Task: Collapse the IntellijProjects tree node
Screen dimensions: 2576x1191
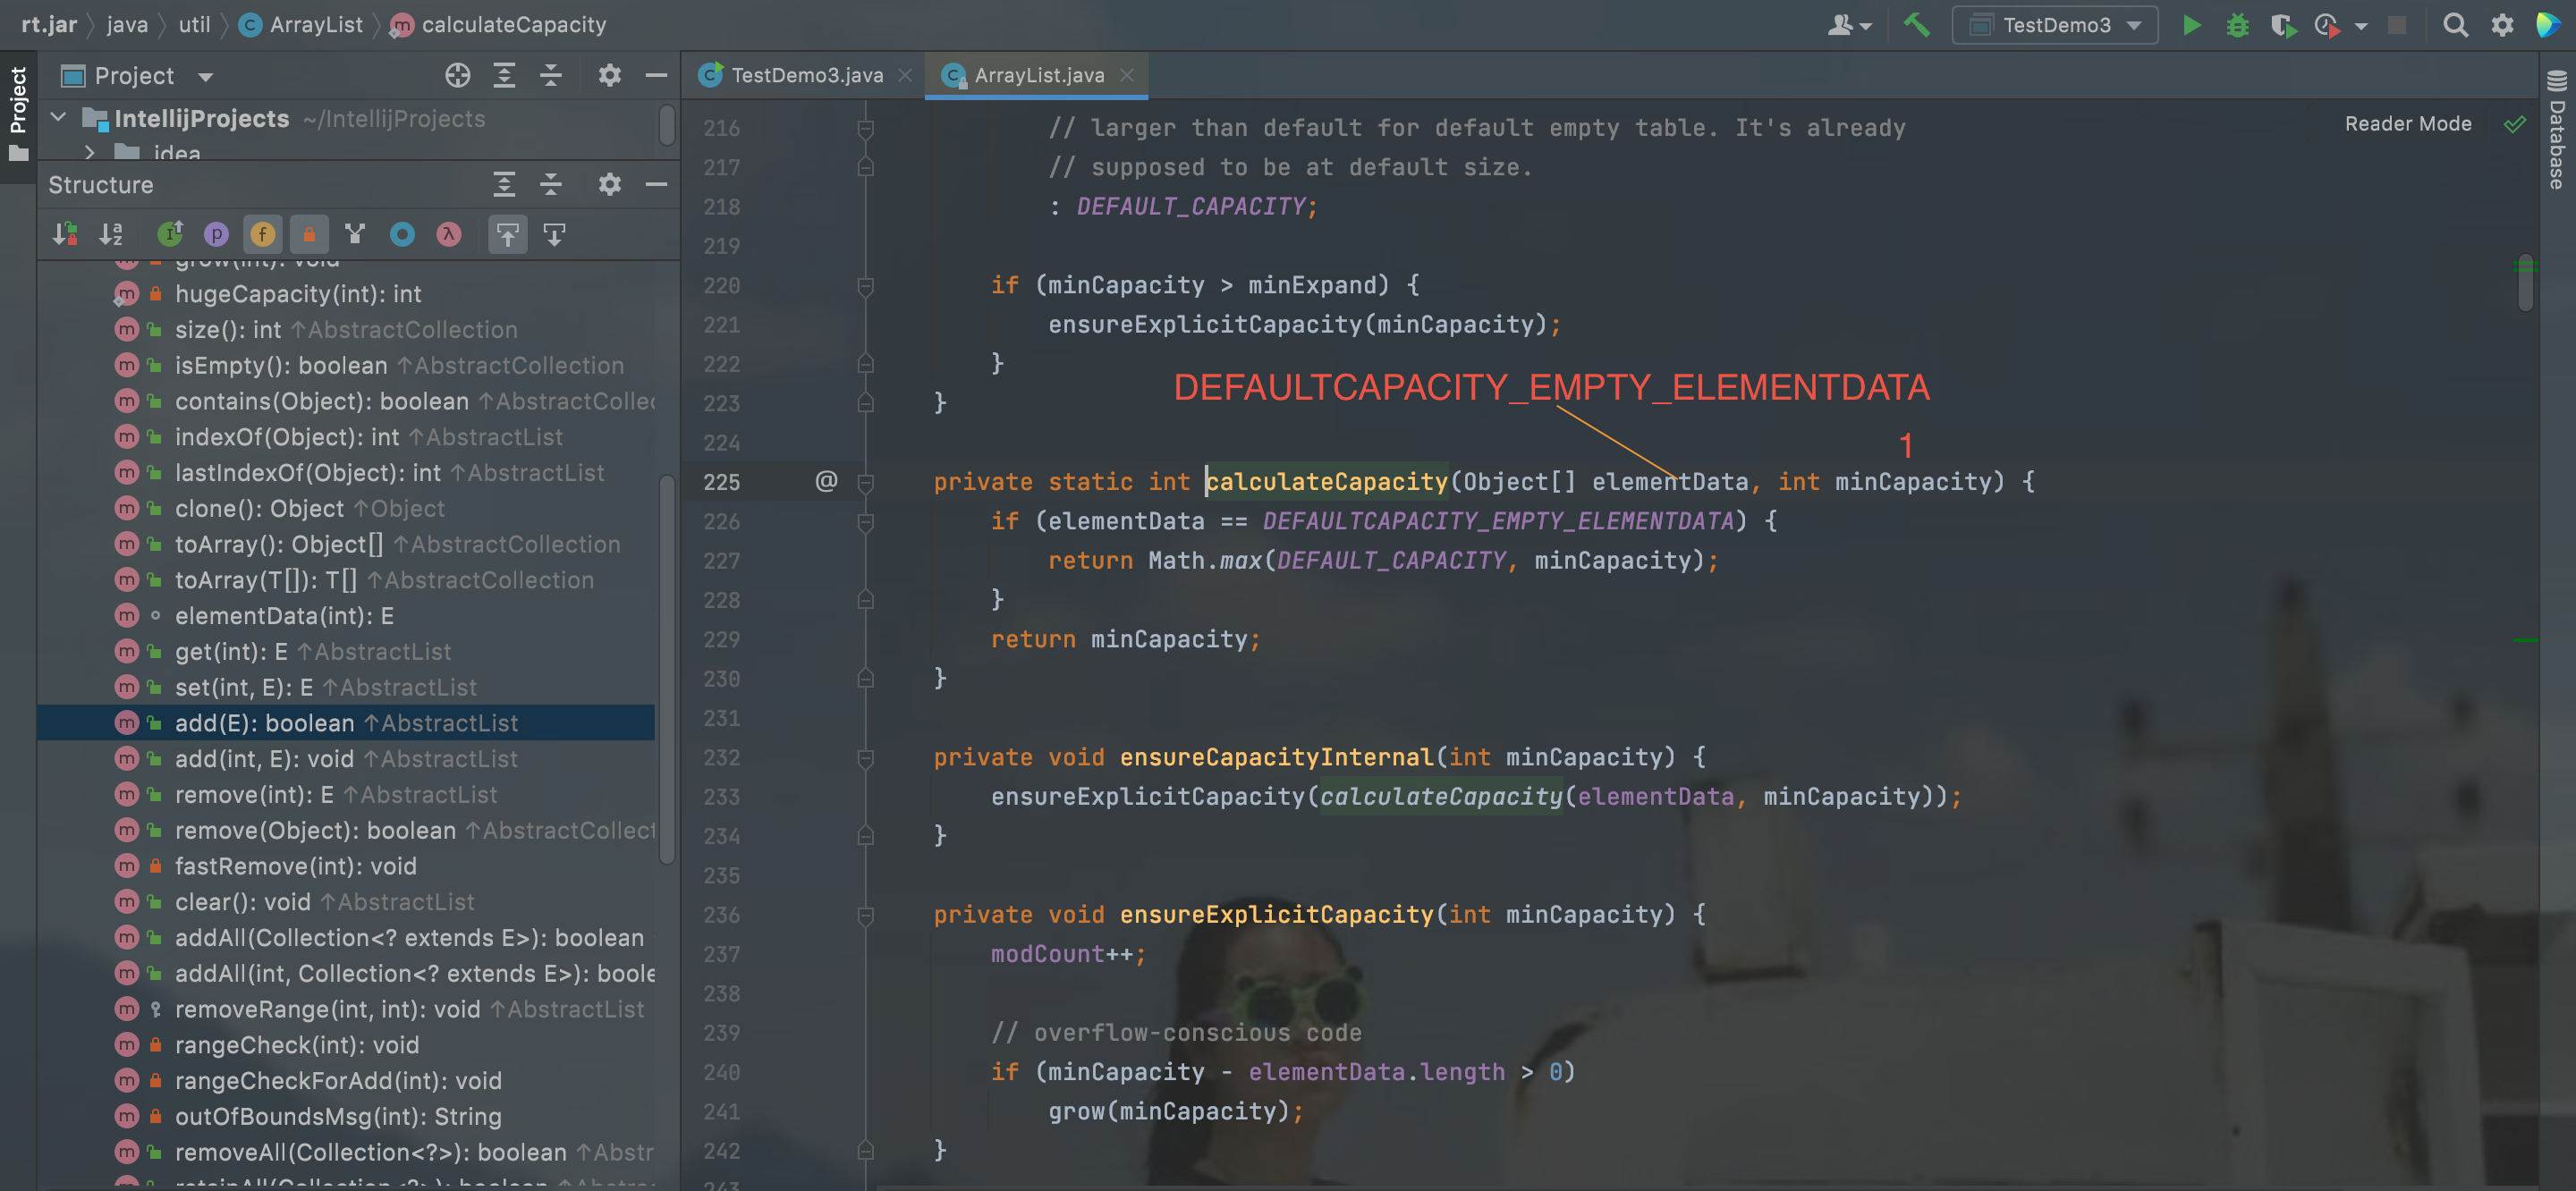Action: point(59,118)
